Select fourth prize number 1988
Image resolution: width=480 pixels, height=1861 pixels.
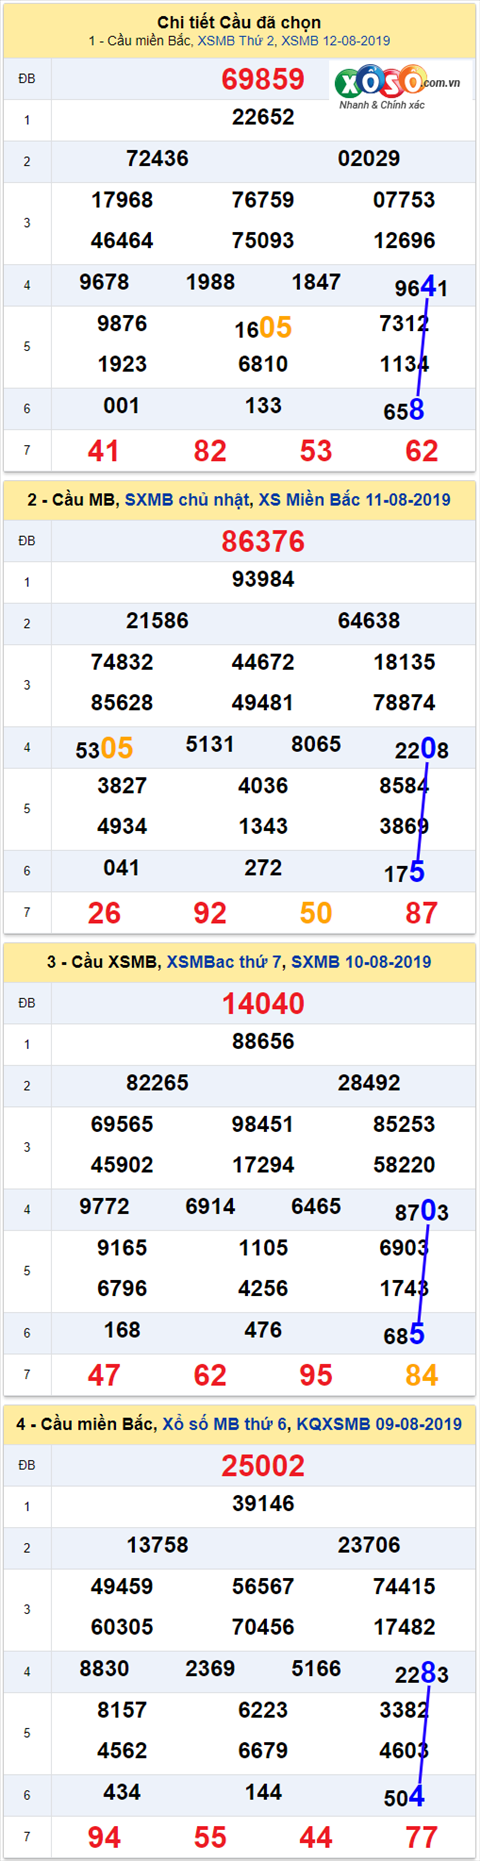pyautogui.click(x=210, y=282)
